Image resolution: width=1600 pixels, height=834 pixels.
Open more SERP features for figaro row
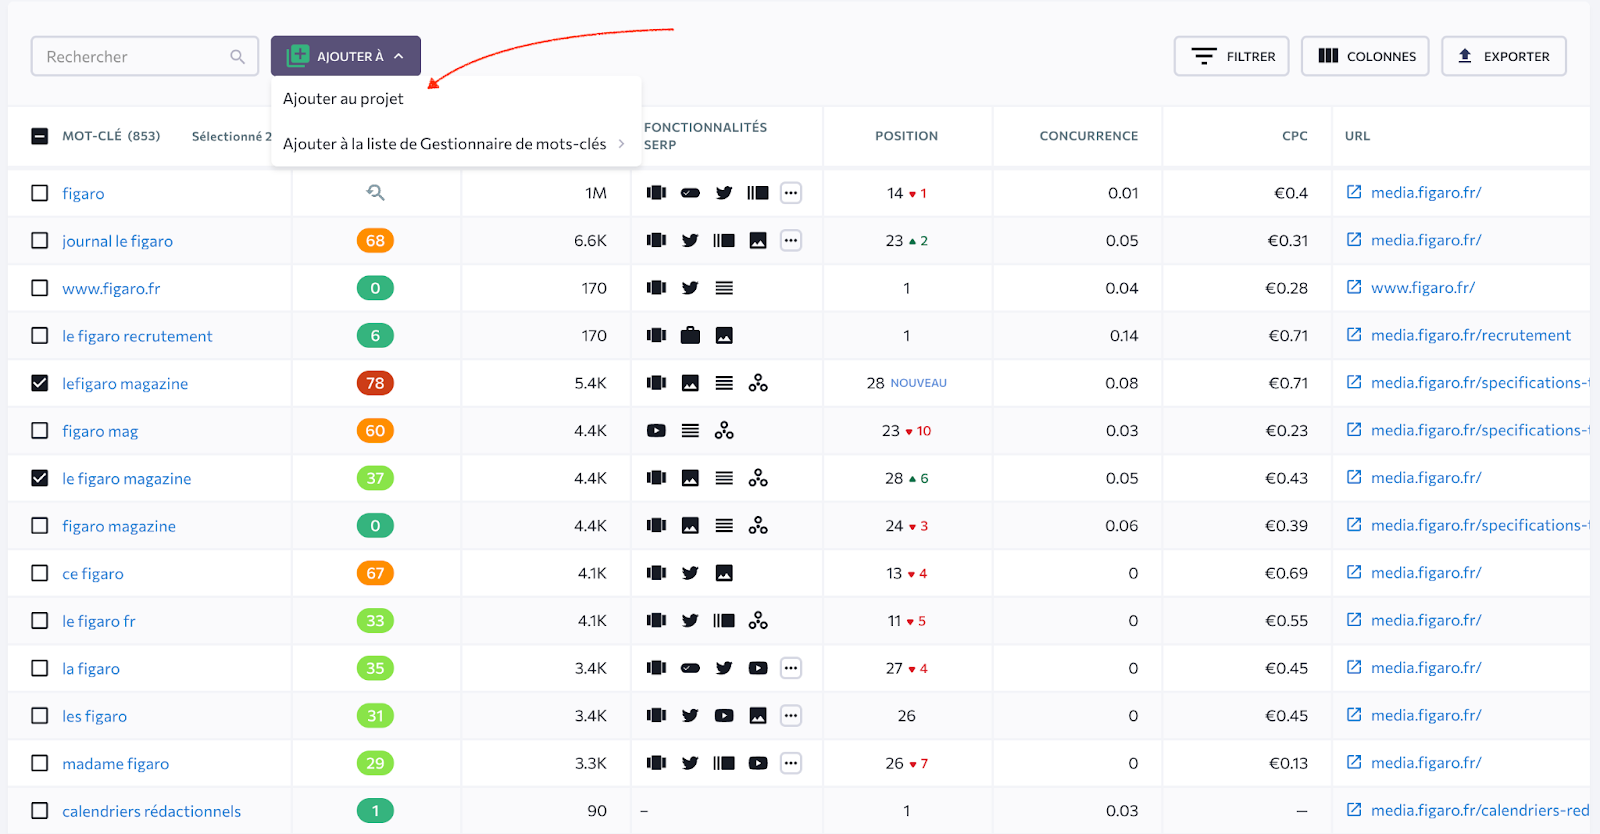[x=791, y=193]
